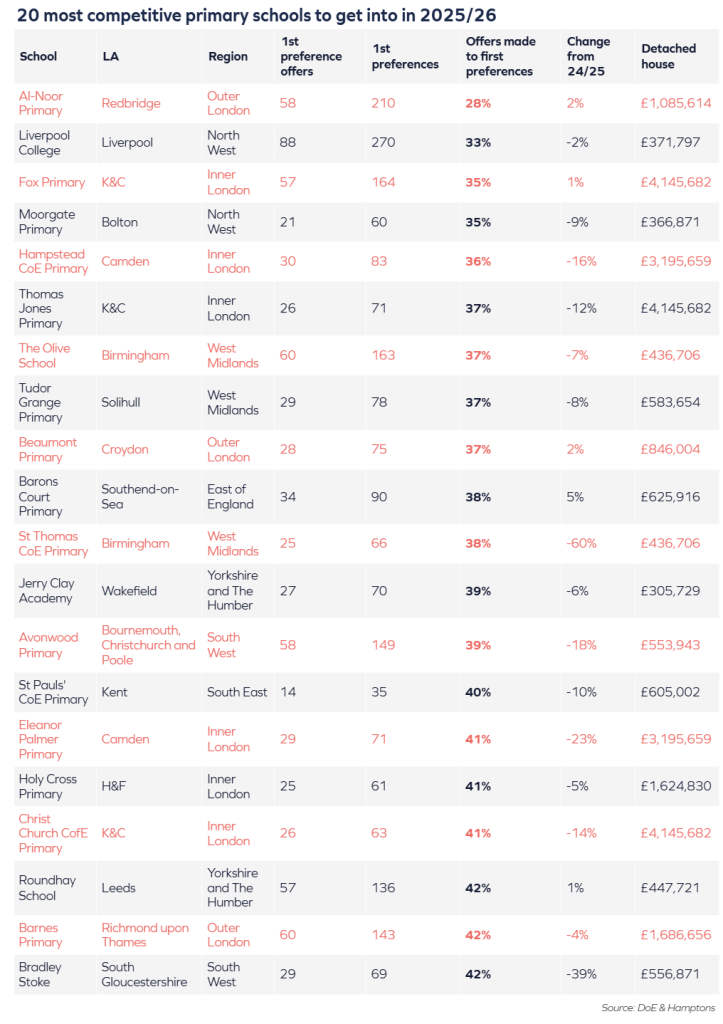Image resolution: width=723 pixels, height=1024 pixels.
Task: Click the Fox Primary school name
Action: click(x=52, y=182)
